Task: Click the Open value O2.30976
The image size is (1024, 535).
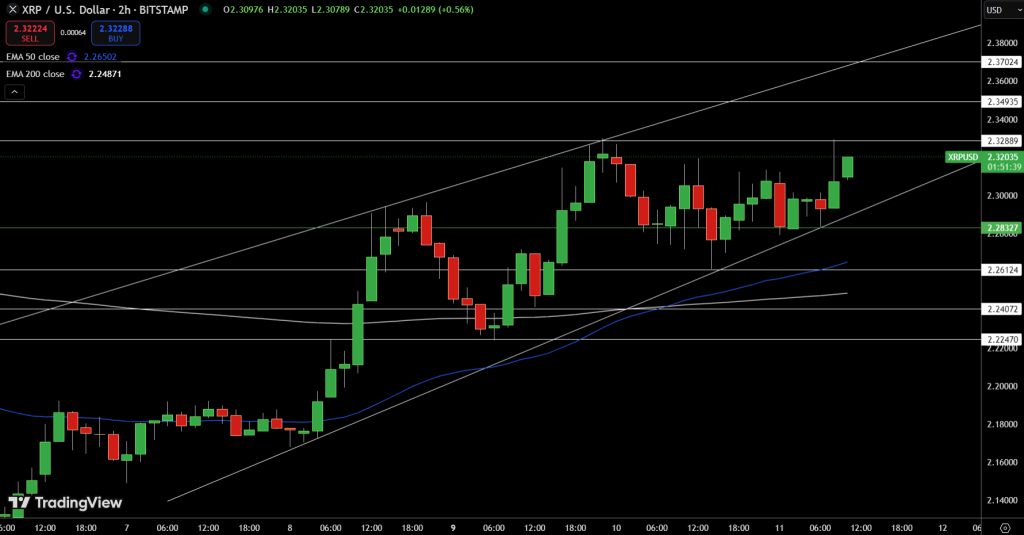Action: pos(244,10)
